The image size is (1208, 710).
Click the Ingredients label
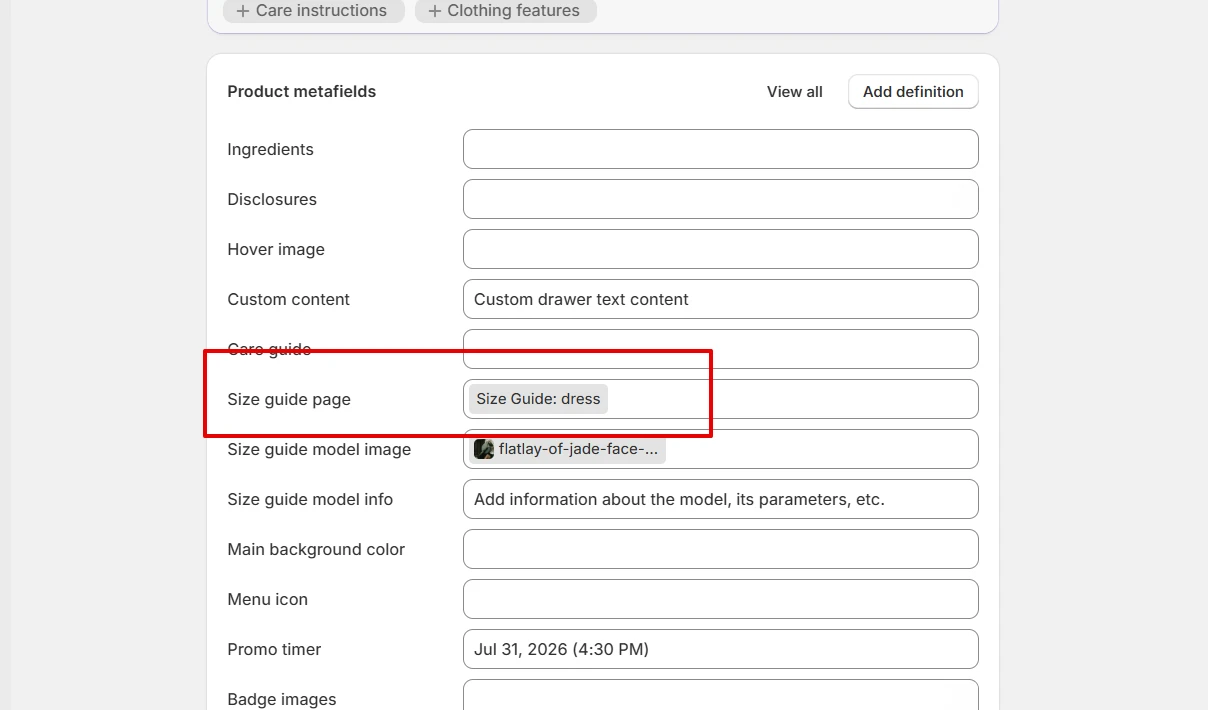270,149
